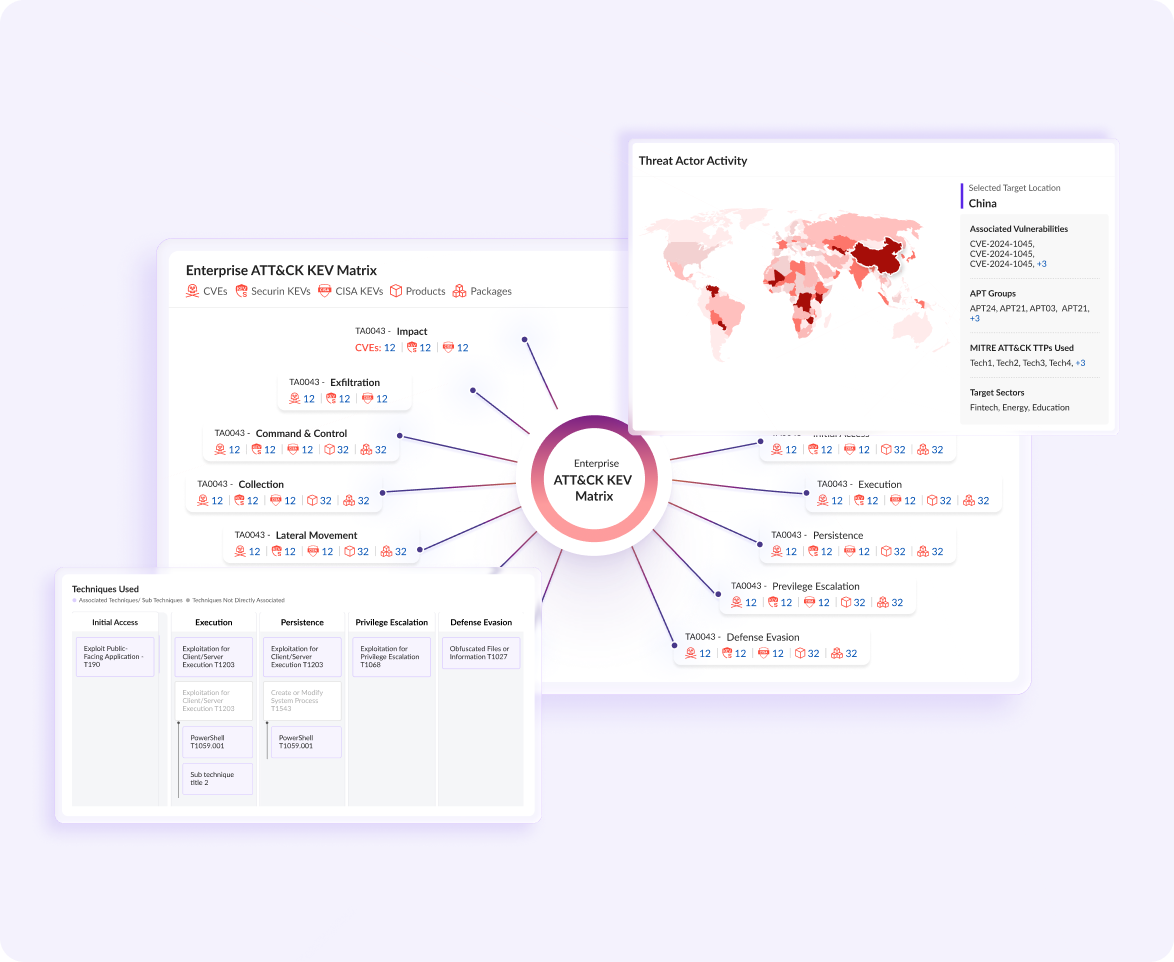
Task: Click the skull CVE icon under Collection
Action: point(202,500)
